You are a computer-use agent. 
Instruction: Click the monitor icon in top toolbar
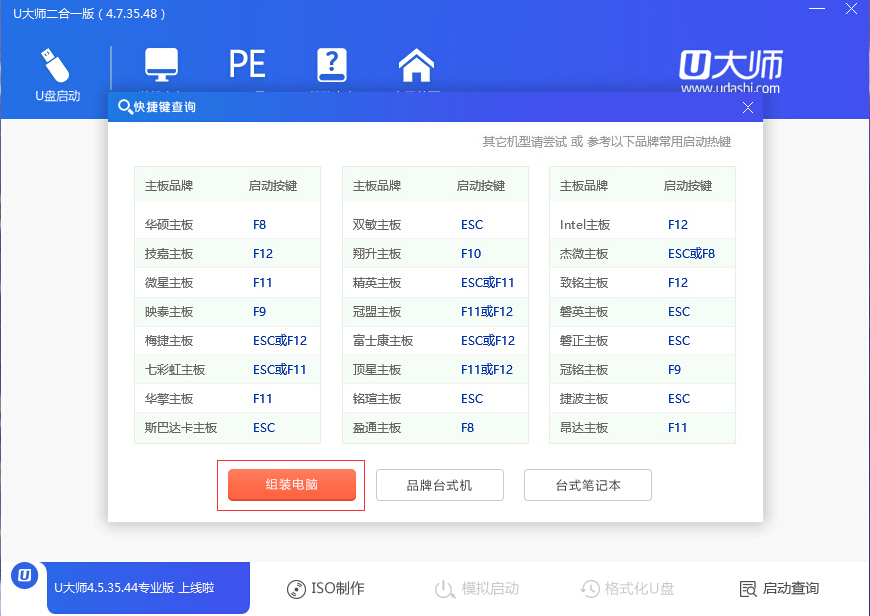tap(161, 64)
